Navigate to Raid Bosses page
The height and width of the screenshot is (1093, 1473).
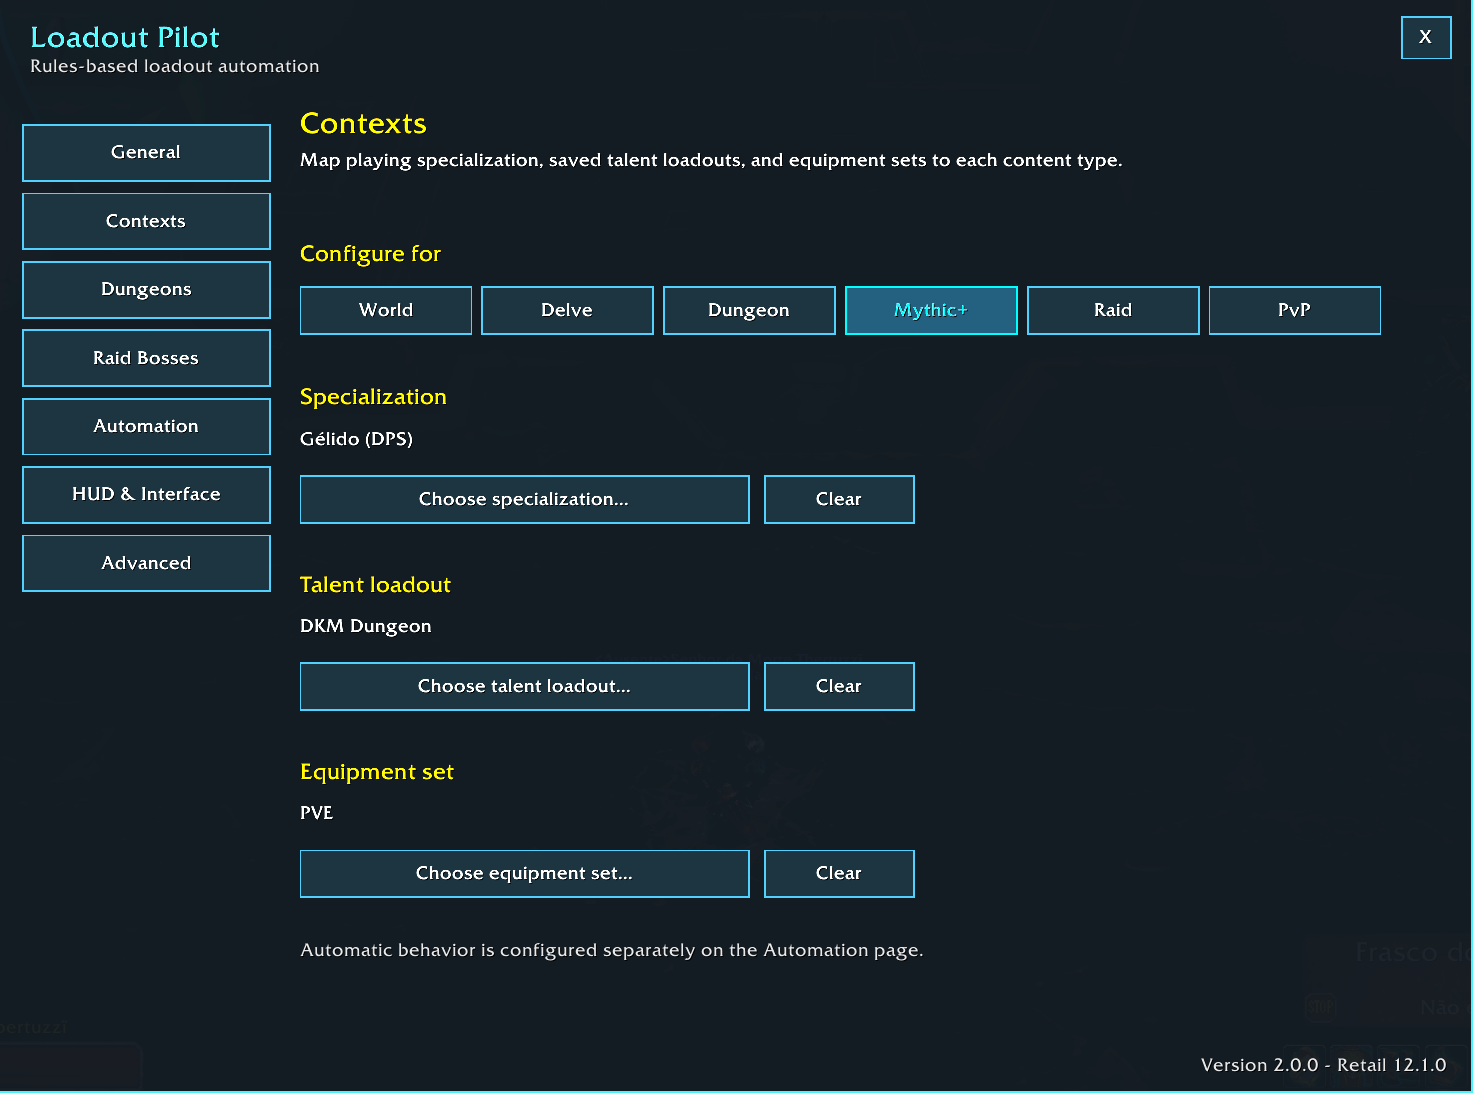[x=146, y=358]
